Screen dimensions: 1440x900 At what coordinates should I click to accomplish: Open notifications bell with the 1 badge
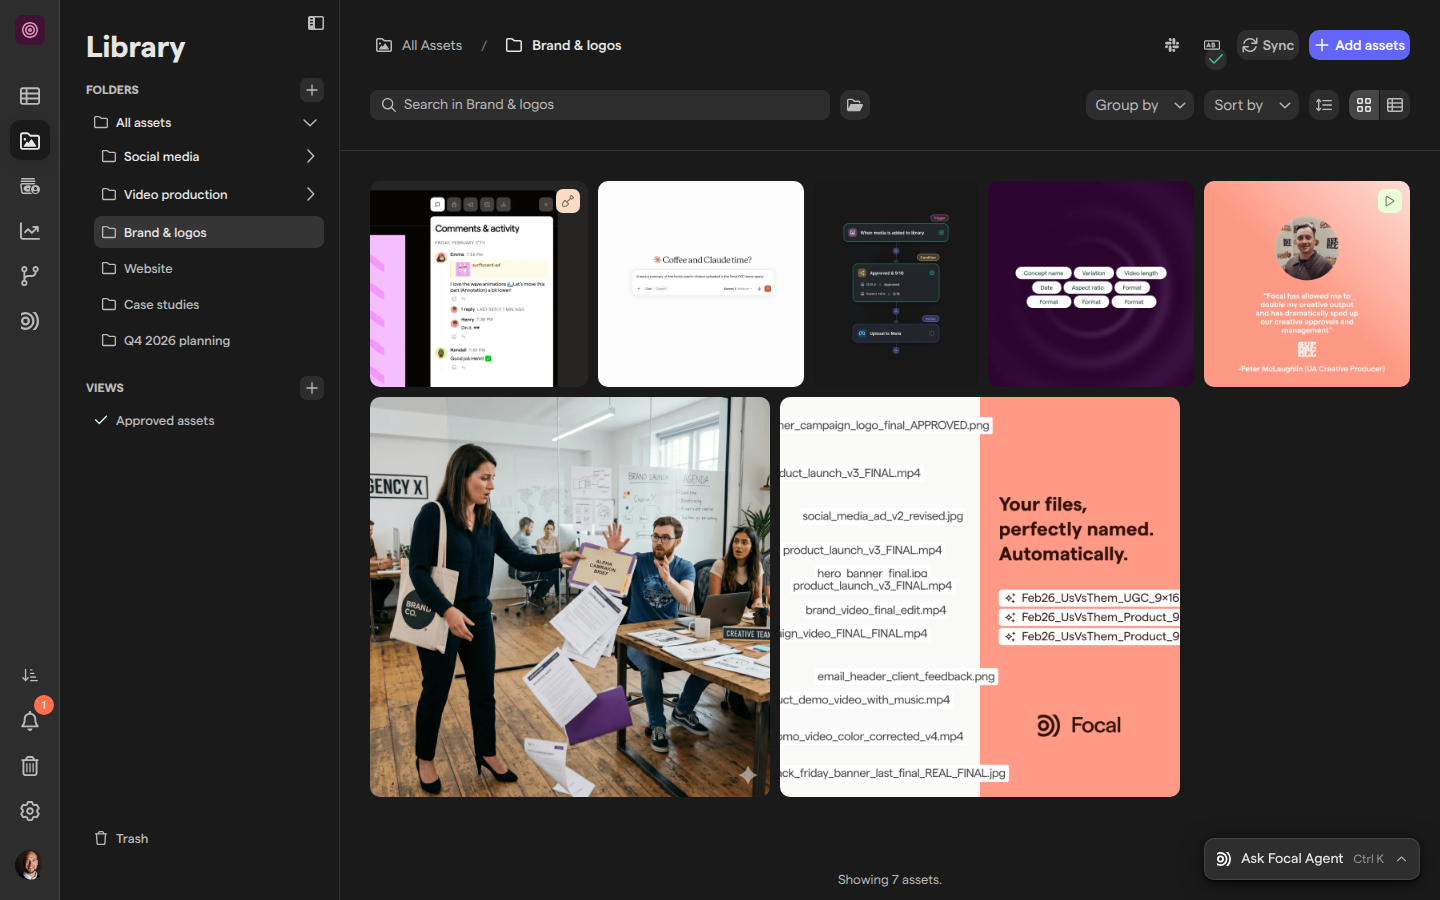pos(30,721)
